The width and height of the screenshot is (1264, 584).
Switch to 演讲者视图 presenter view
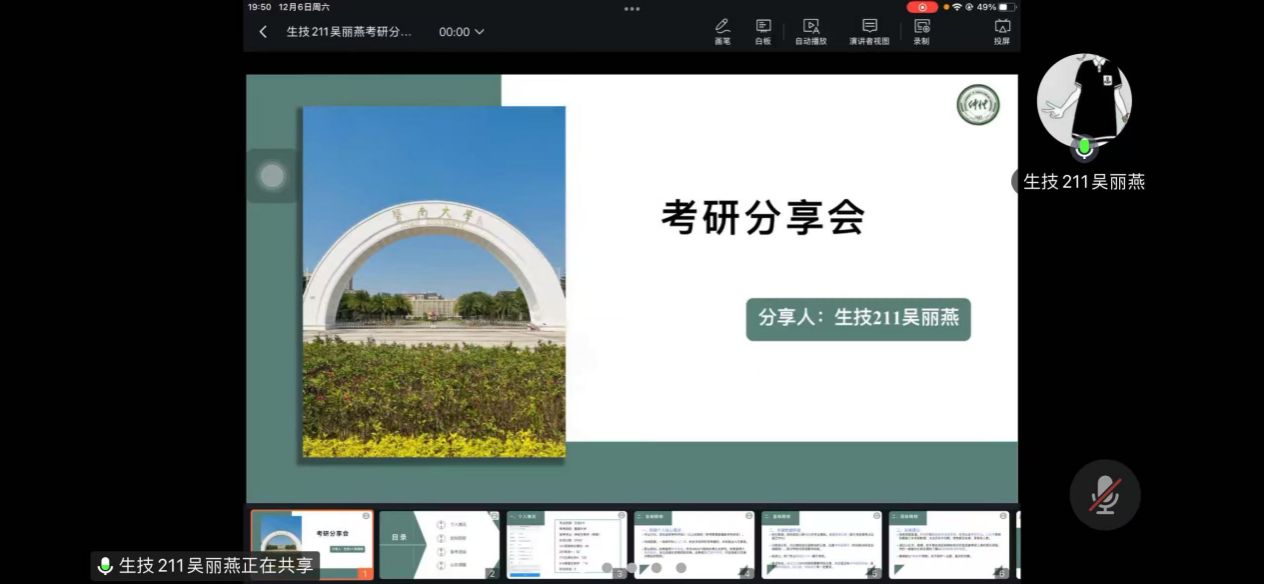(x=869, y=31)
